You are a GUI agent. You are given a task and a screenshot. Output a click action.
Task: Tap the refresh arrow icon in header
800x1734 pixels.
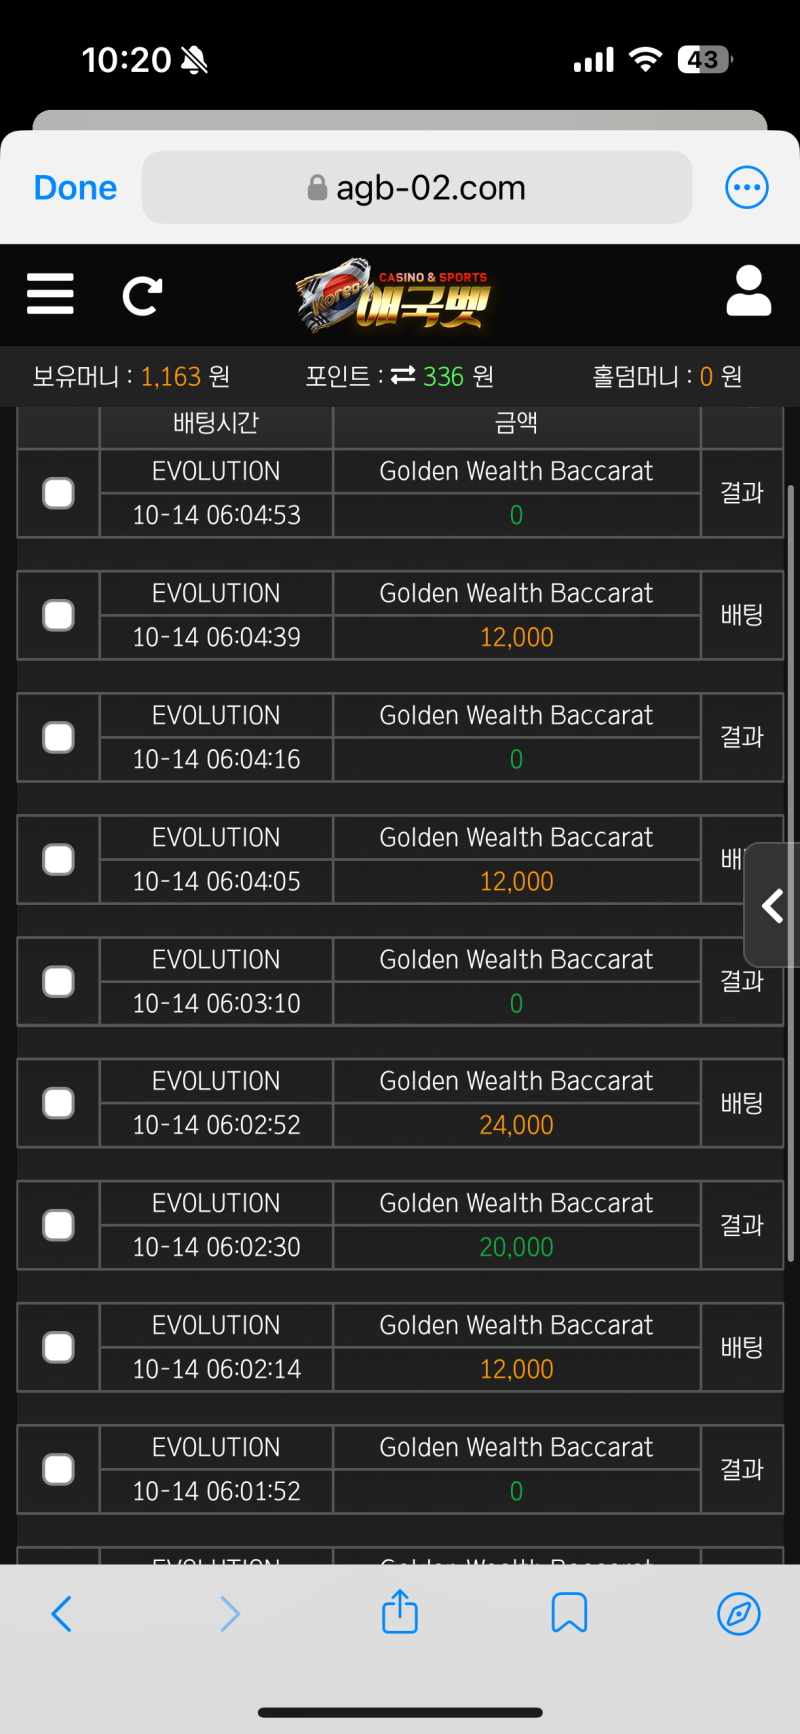point(142,296)
